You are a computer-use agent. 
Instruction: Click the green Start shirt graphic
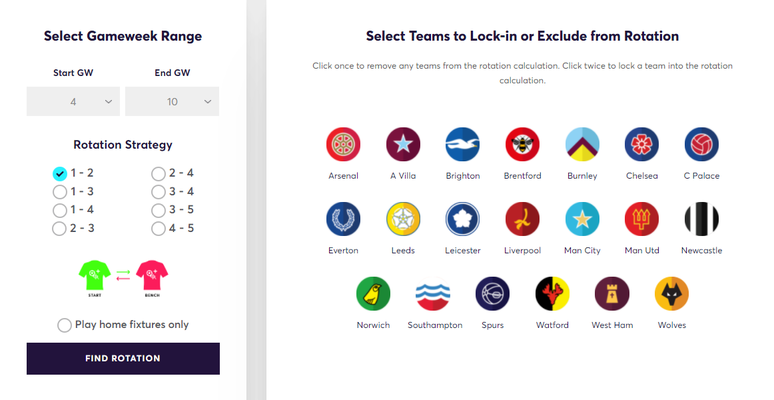[96, 274]
